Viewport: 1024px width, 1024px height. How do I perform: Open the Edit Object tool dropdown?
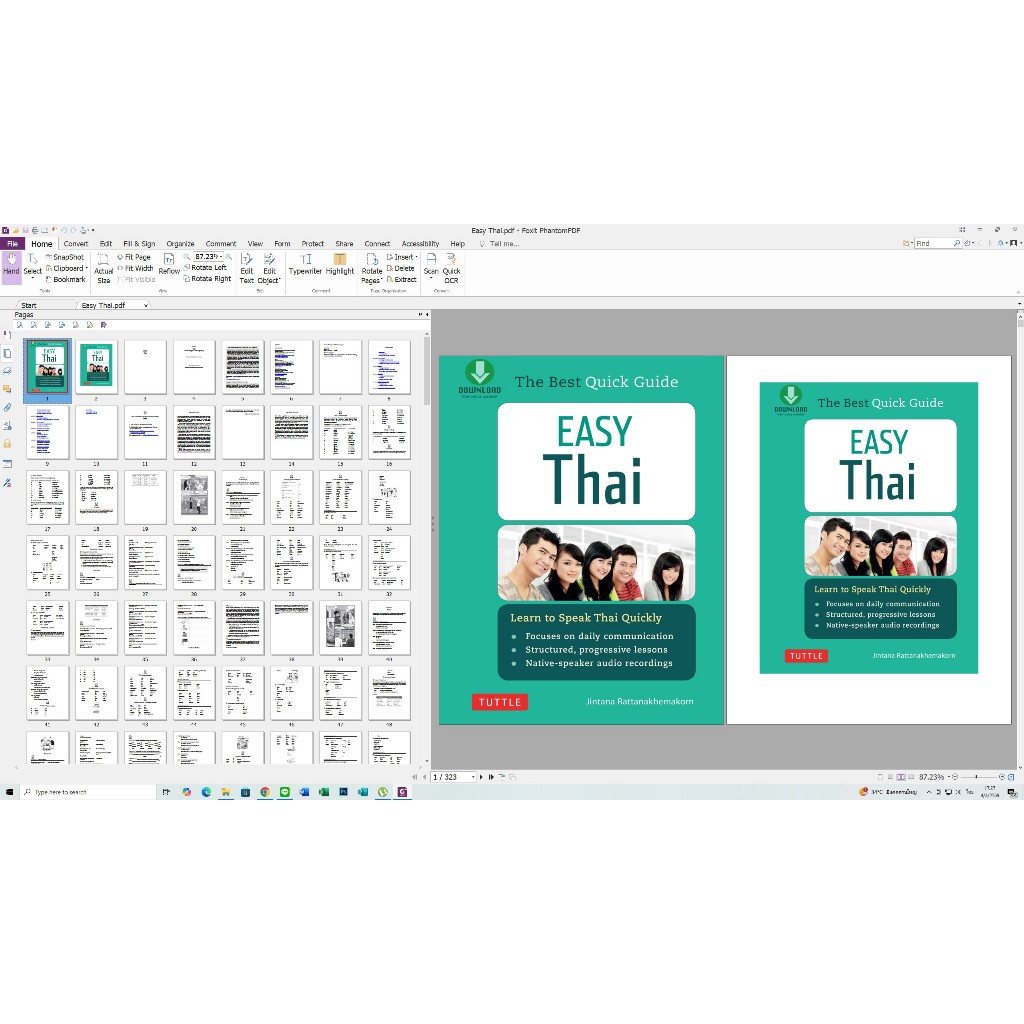(x=269, y=268)
